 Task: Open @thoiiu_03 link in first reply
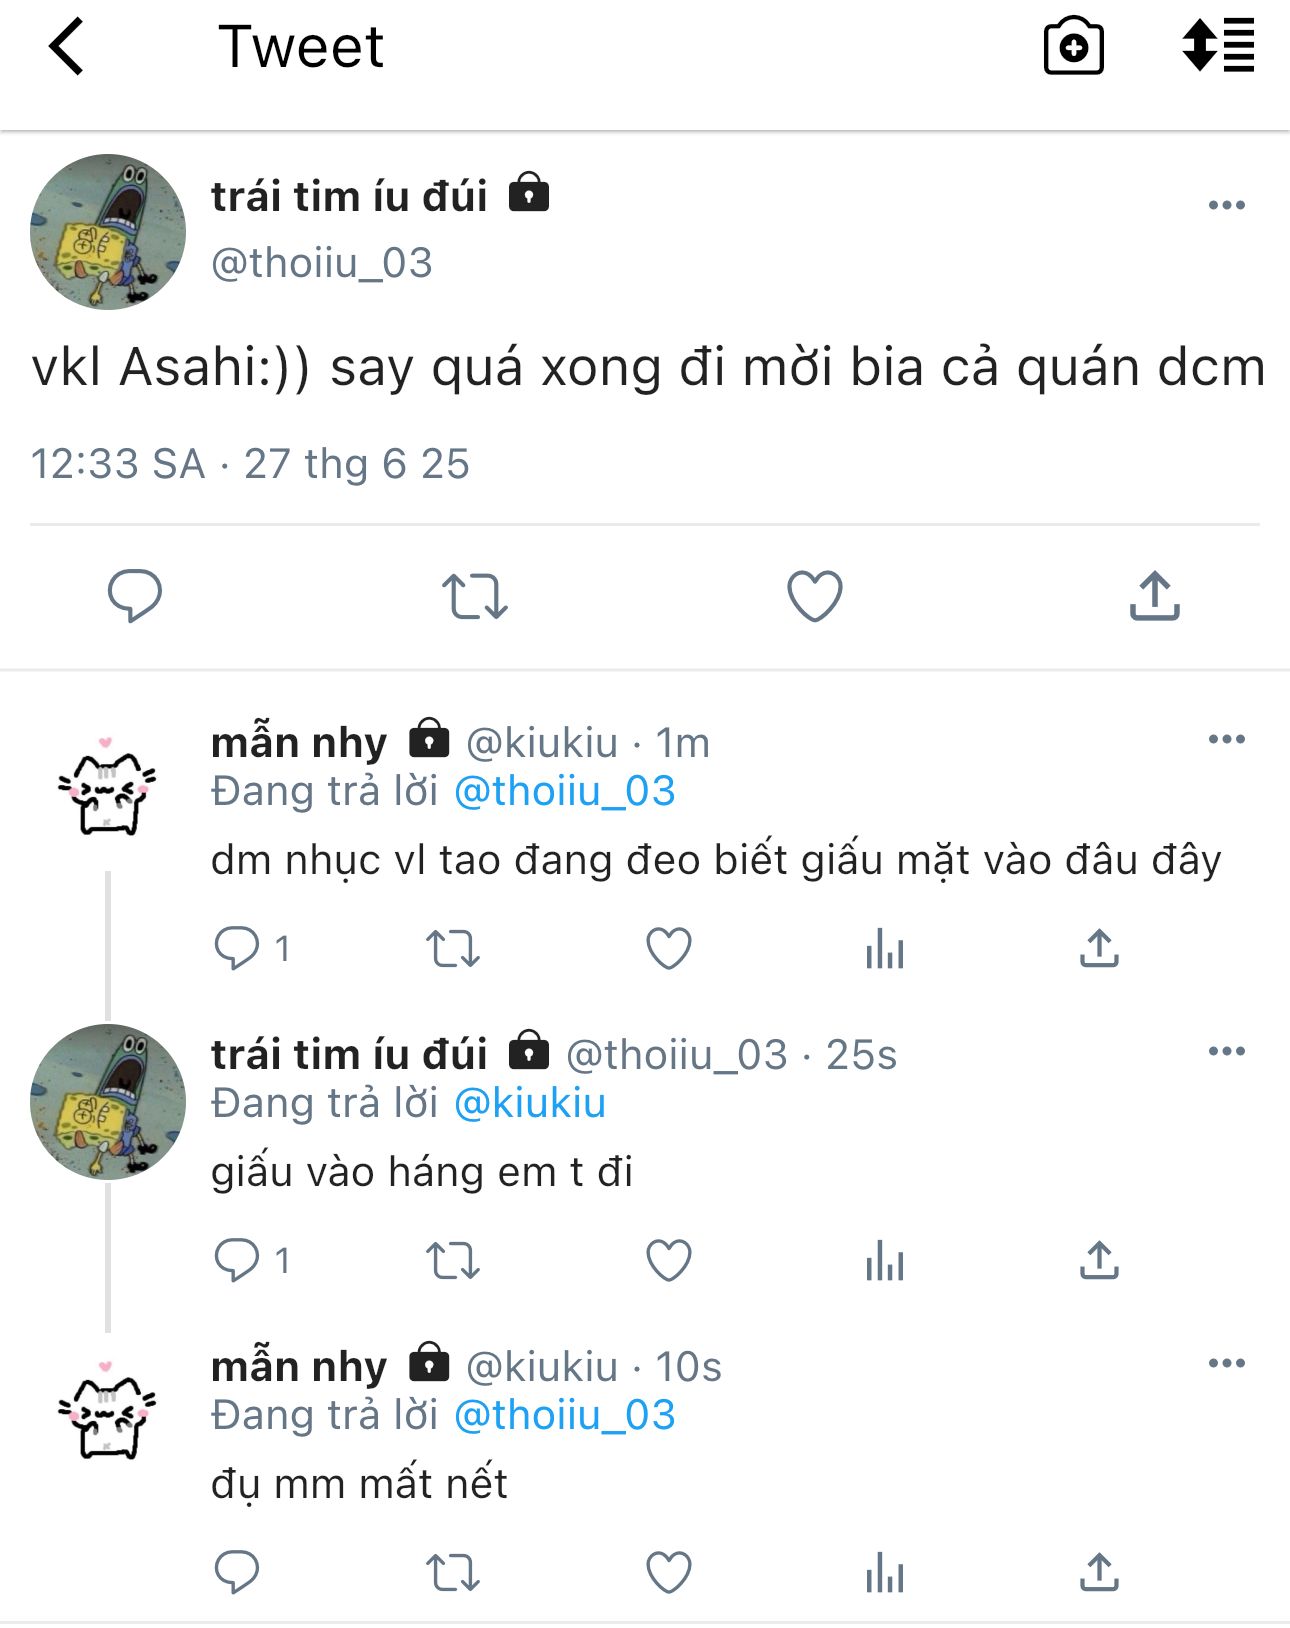564,791
